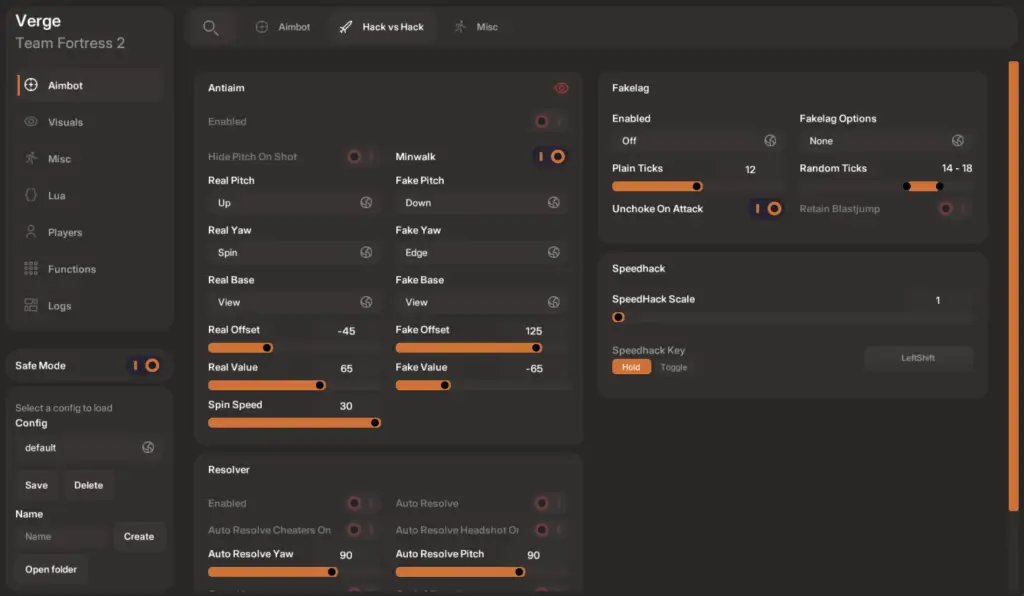This screenshot has width=1024, height=596.
Task: Click the sword icon in Hack vs Hack tab
Action: (346, 27)
